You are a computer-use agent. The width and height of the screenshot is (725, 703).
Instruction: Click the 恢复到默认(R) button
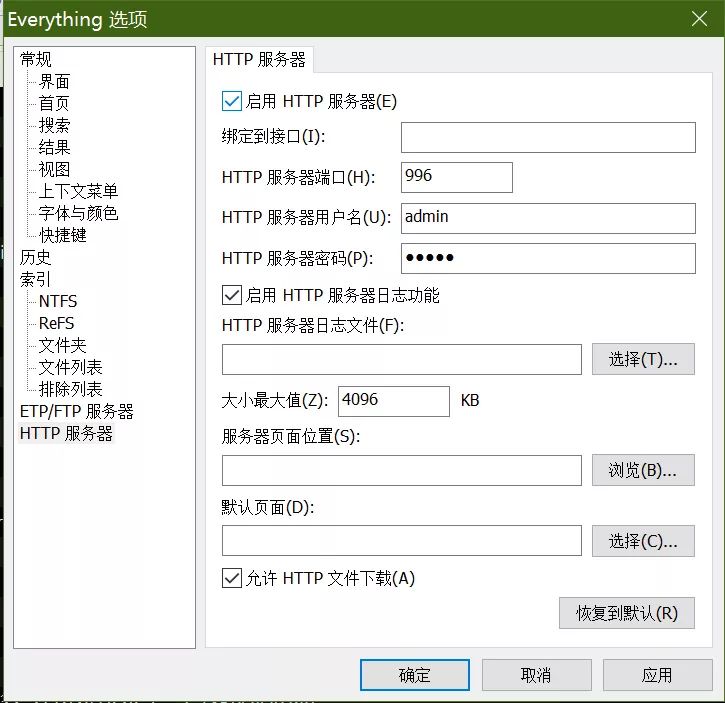pyautogui.click(x=627, y=613)
